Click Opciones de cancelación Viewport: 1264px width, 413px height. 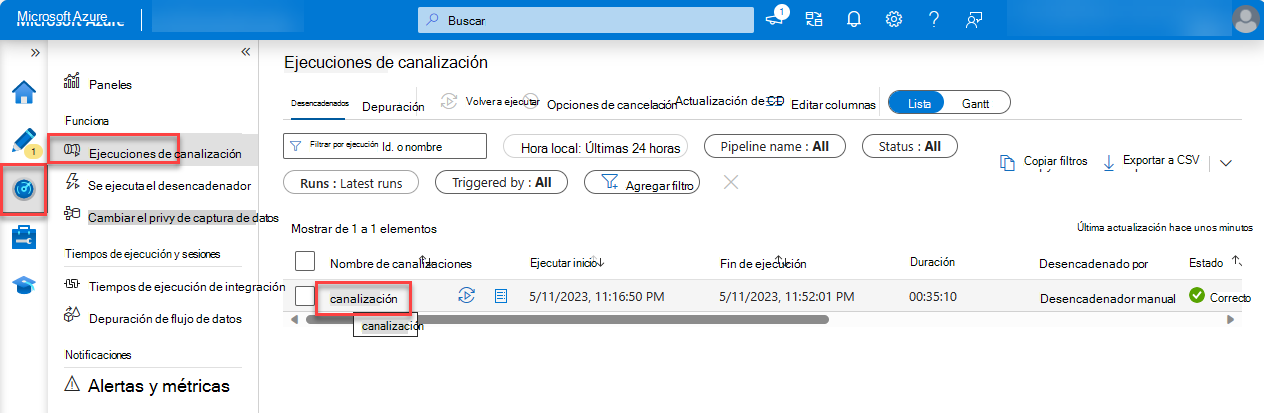[x=602, y=104]
